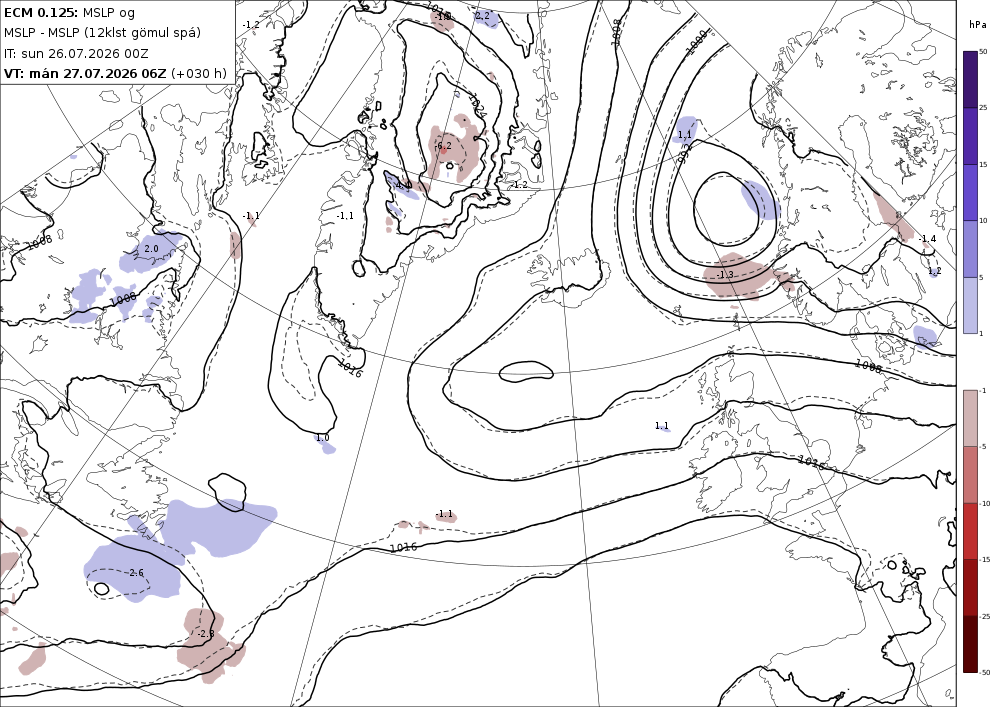
Task: Select the darkest maroon -25 to -50 legend swatch
Action: click(x=970, y=644)
